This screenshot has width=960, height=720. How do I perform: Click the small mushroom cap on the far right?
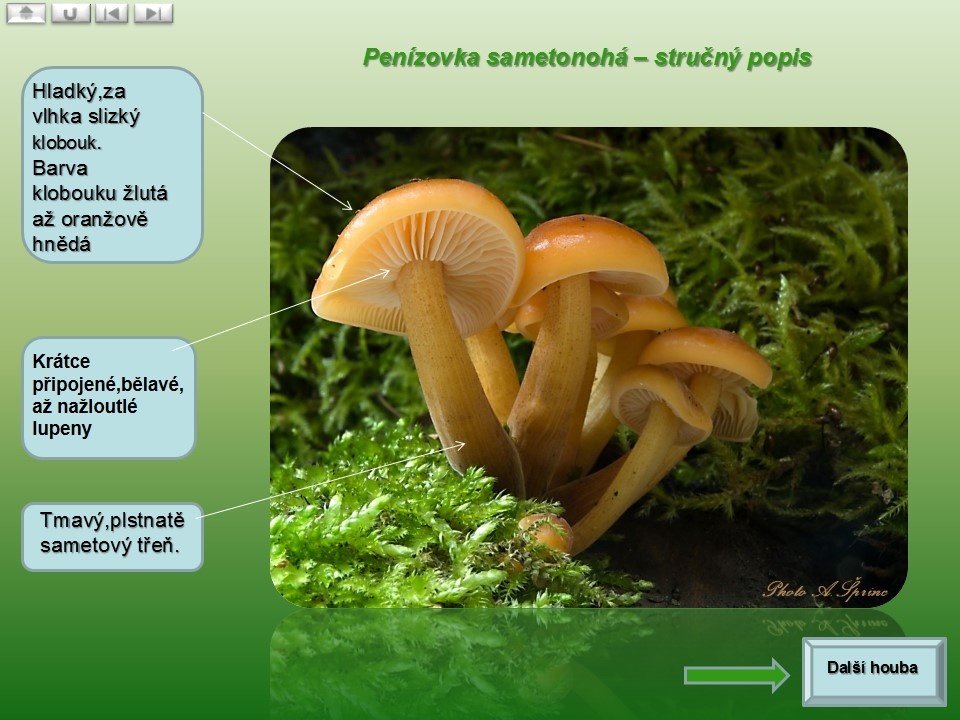pos(705,352)
